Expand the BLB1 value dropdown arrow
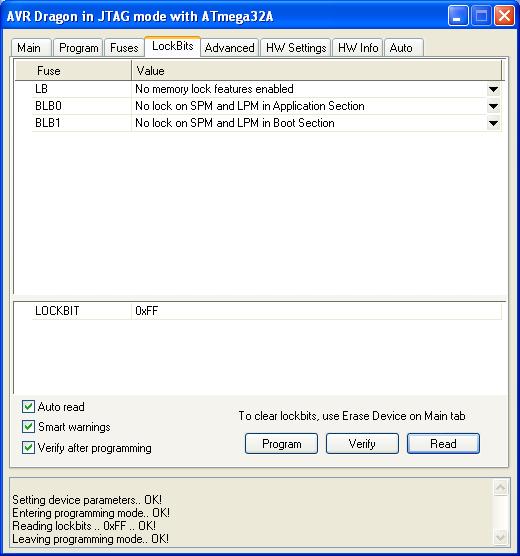The image size is (520, 556). tap(493, 123)
